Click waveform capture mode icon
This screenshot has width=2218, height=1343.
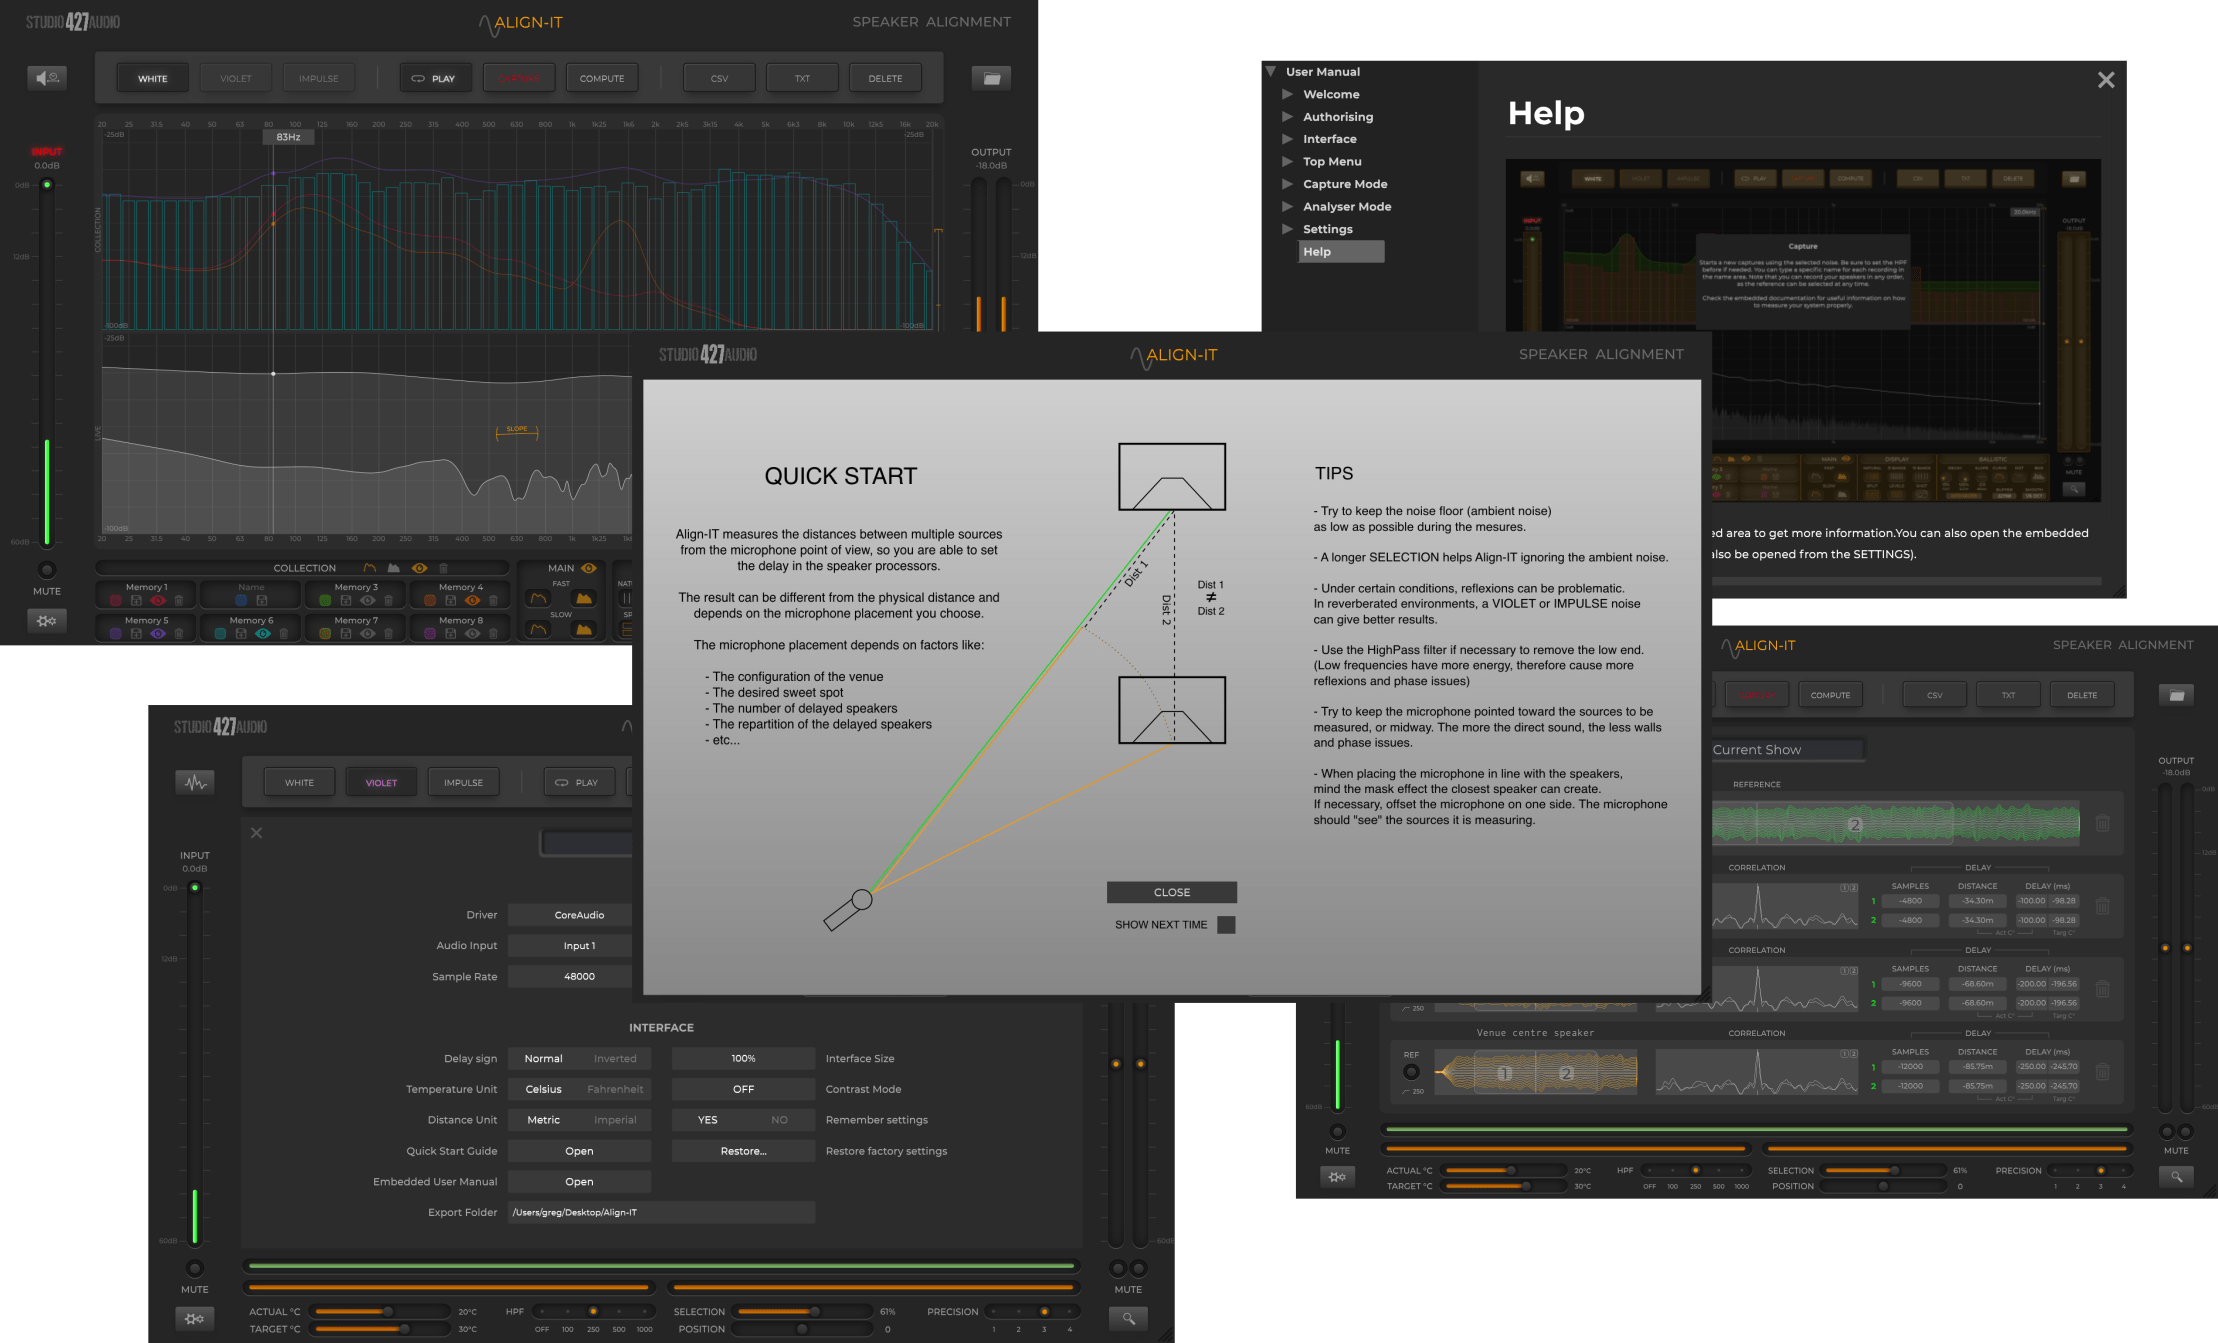[x=195, y=782]
